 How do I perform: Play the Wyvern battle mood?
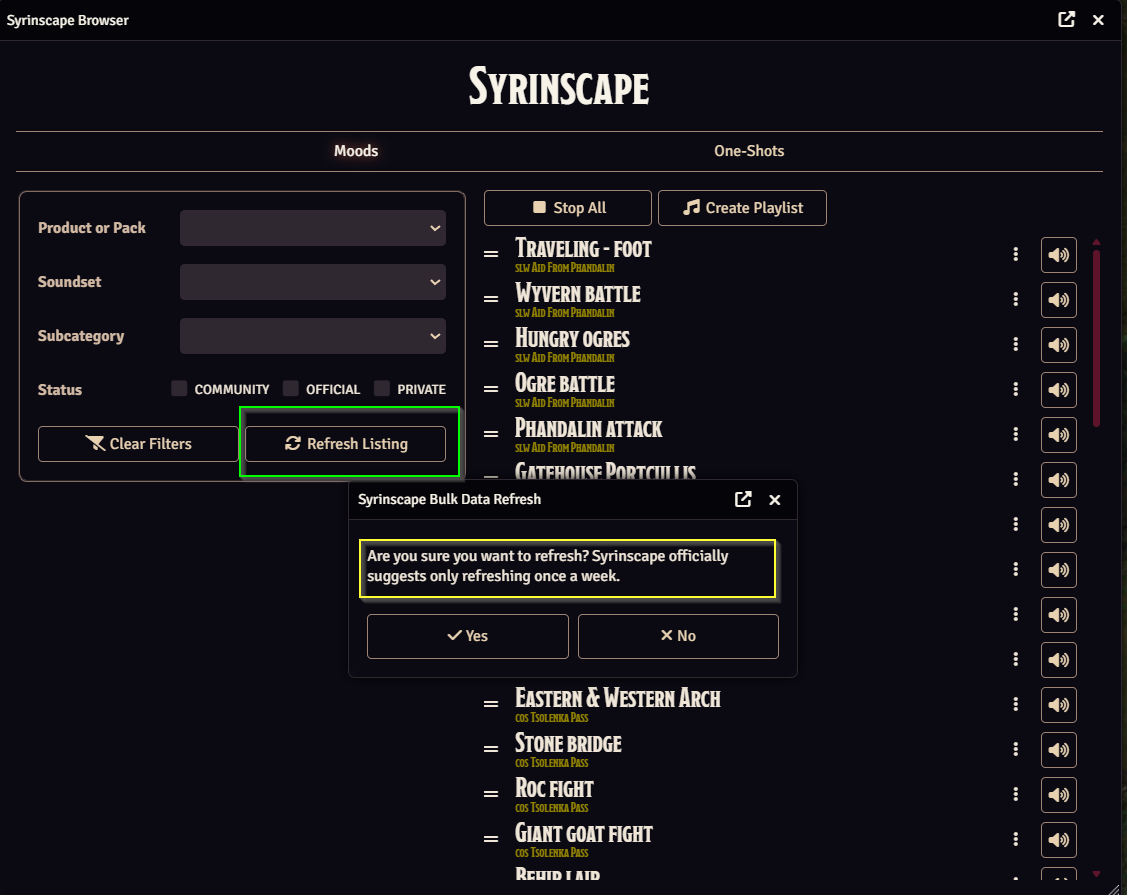1058,300
